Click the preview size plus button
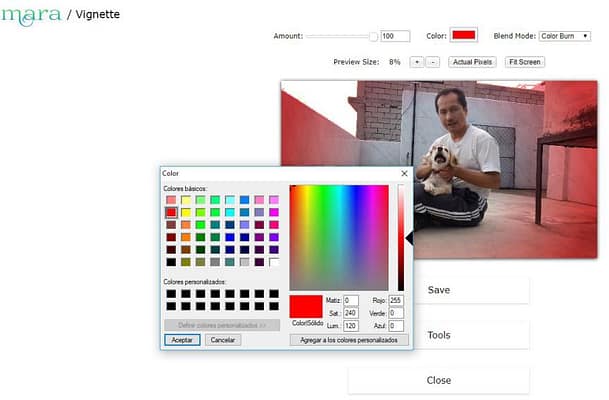 click(416, 62)
